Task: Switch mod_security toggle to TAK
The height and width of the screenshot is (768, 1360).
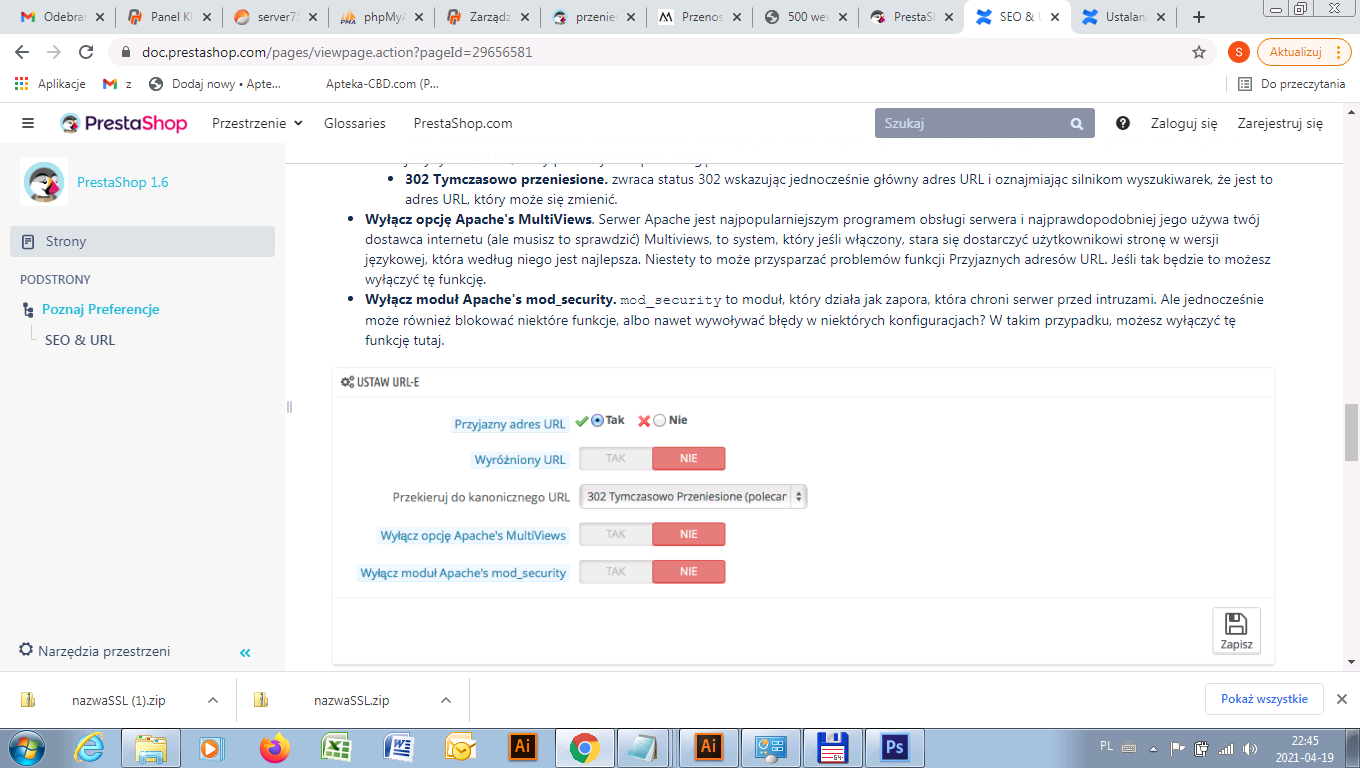Action: (616, 572)
